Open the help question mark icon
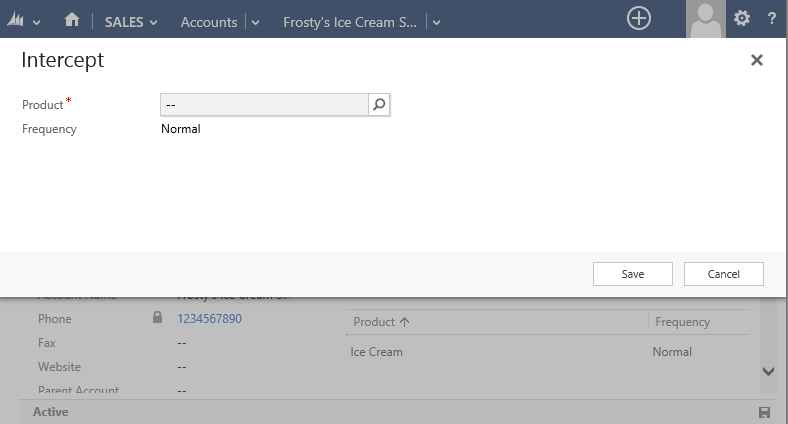 [x=772, y=19]
